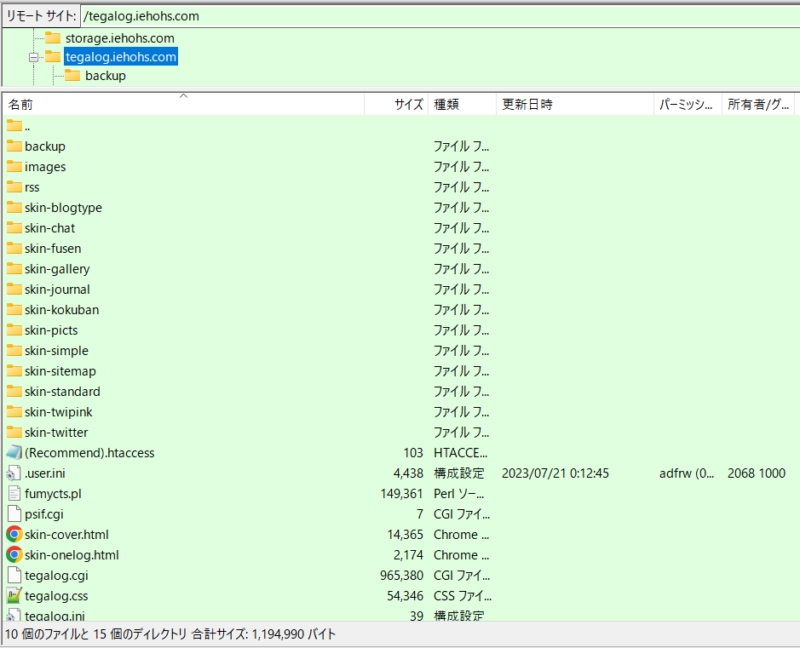800x648 pixels.
Task: Click the リモート サイト label
Action: (41, 16)
